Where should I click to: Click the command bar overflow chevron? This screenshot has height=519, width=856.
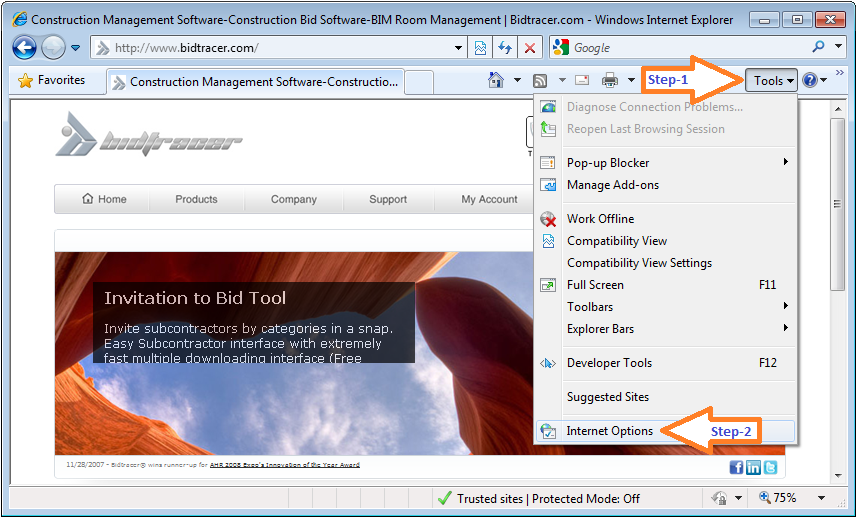[x=840, y=73]
